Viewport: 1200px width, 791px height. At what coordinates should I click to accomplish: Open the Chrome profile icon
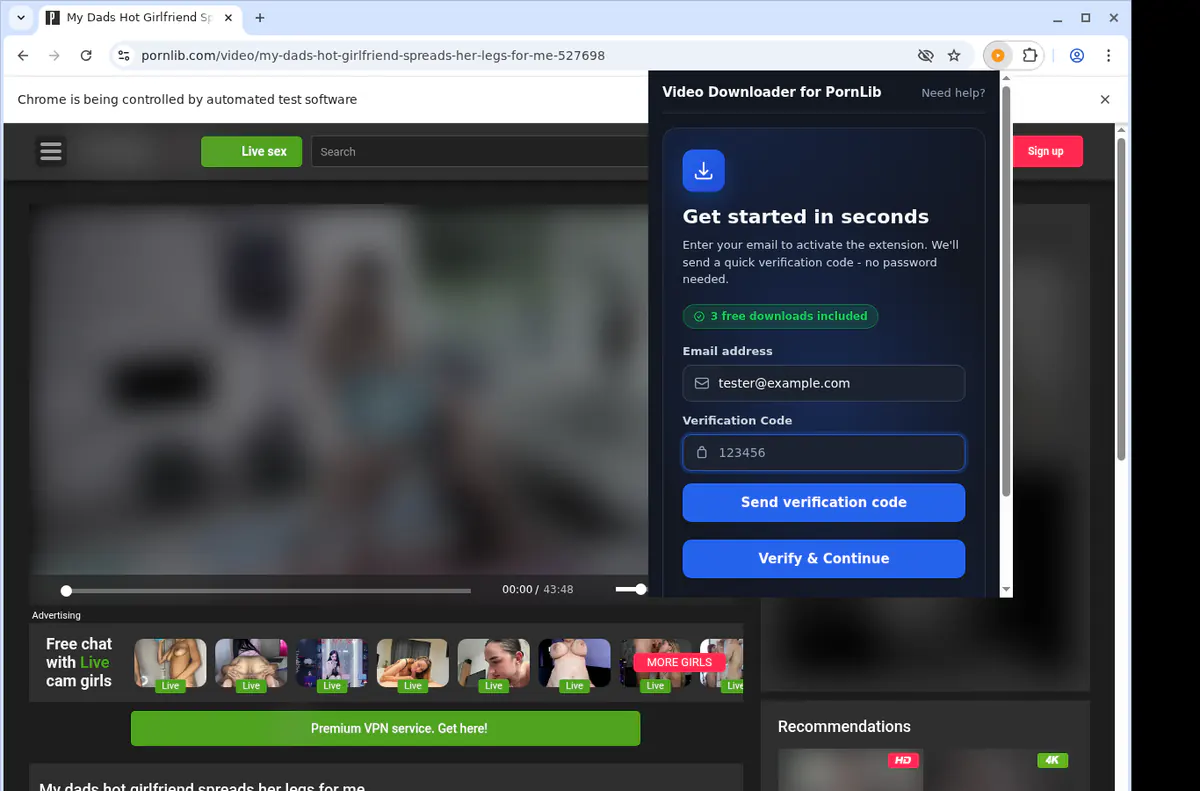(x=1077, y=56)
